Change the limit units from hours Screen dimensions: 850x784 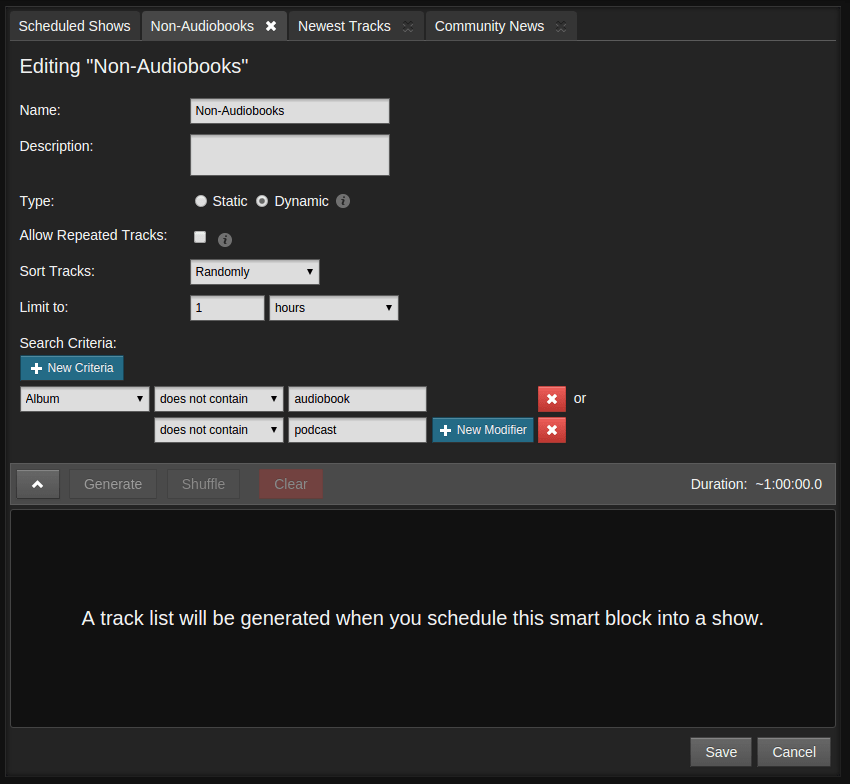(333, 307)
